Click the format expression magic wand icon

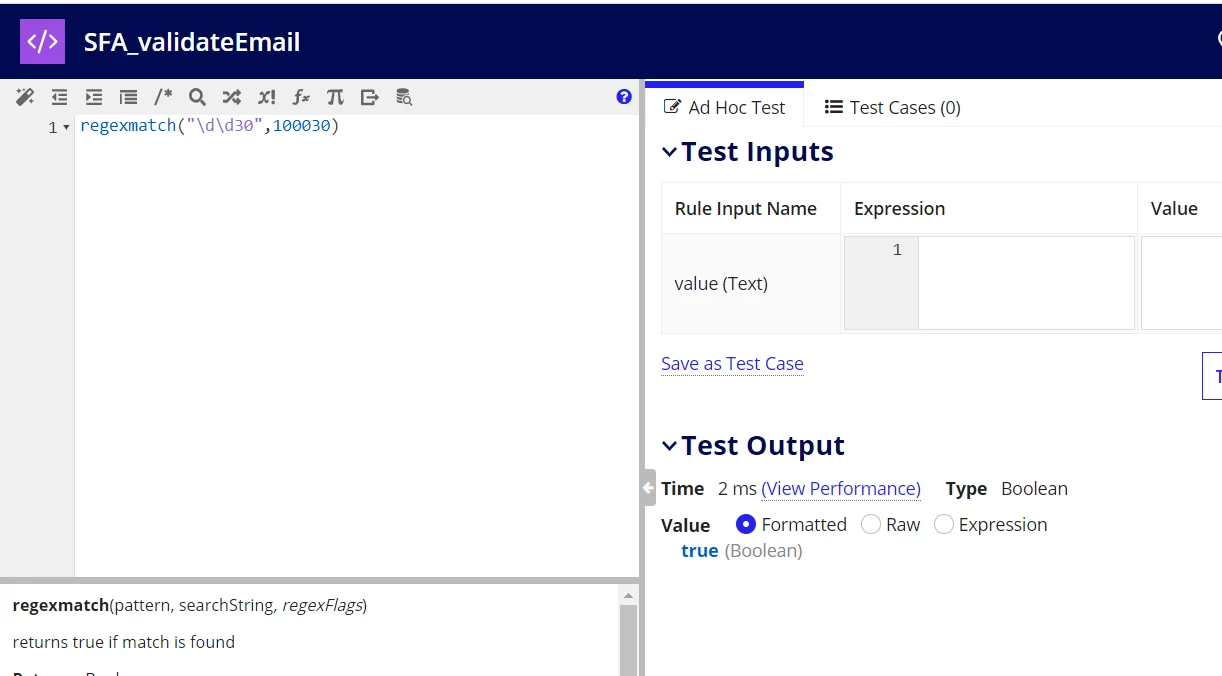point(25,97)
